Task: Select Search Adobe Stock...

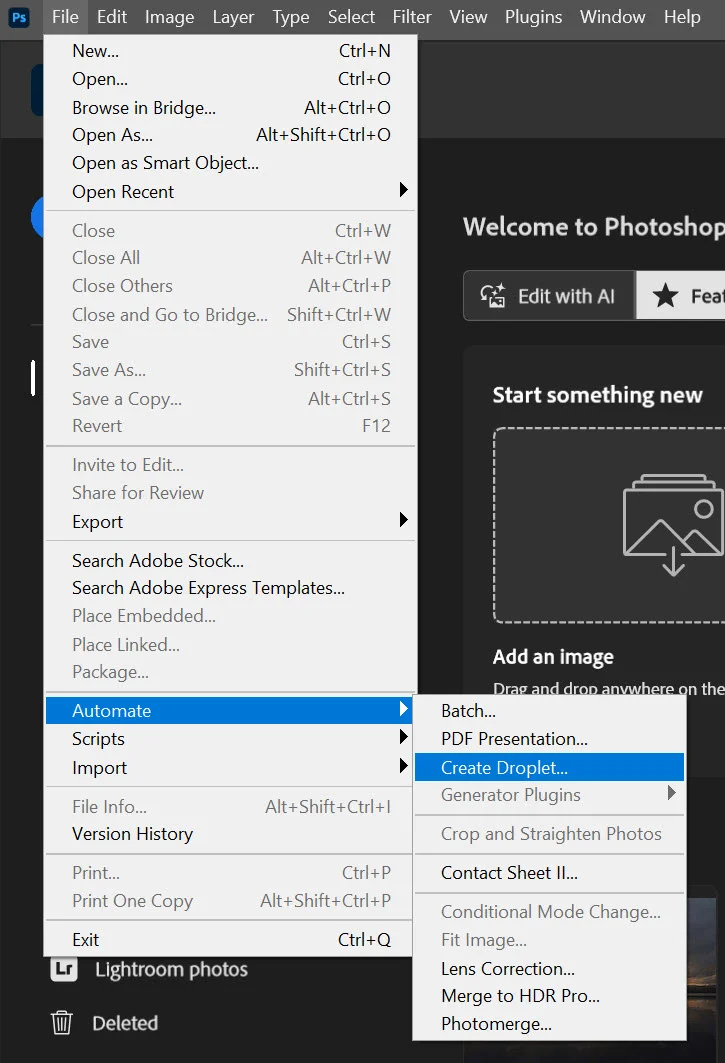Action: coord(231,561)
